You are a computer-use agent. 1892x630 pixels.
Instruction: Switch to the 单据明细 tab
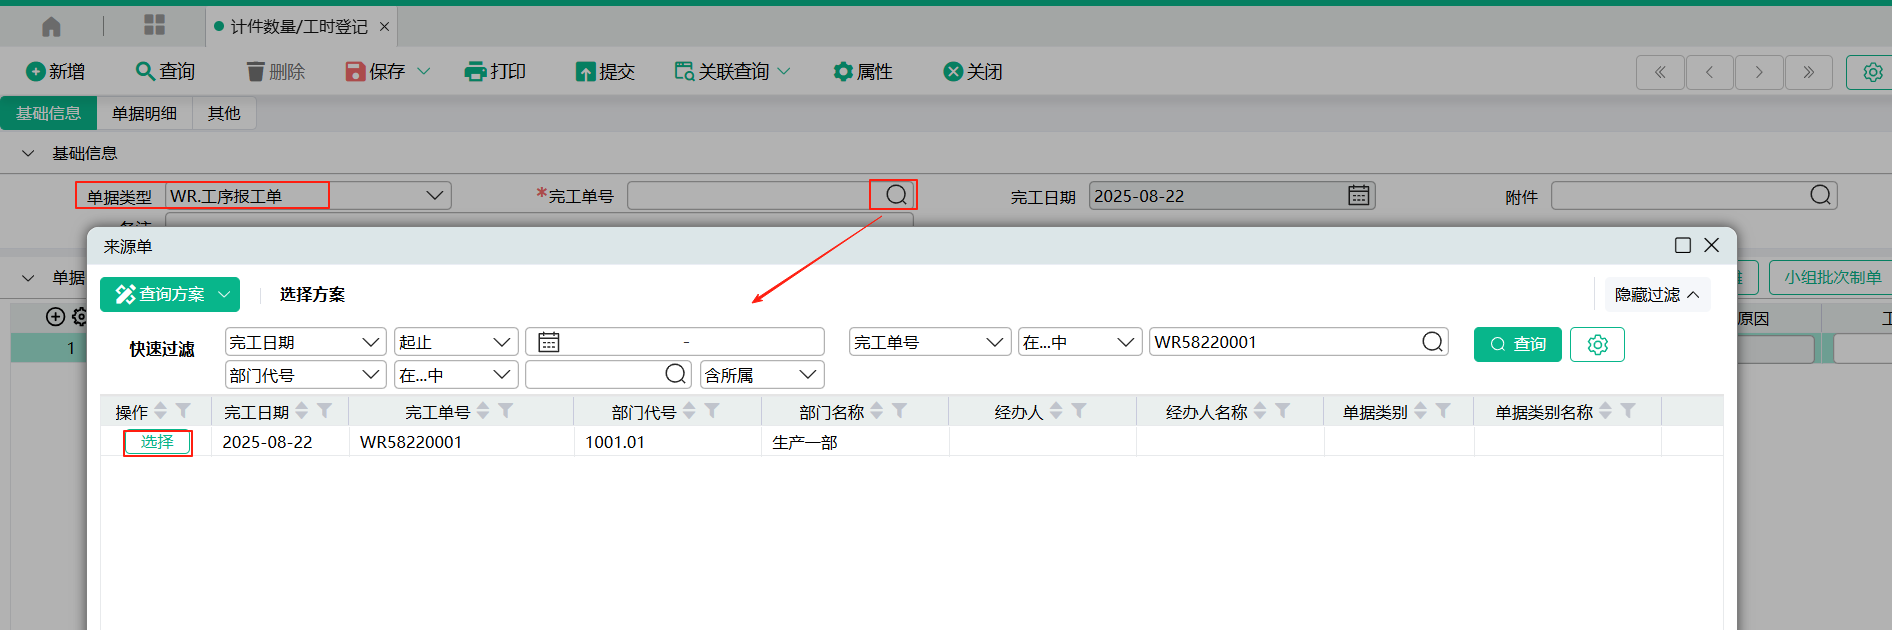tap(144, 114)
